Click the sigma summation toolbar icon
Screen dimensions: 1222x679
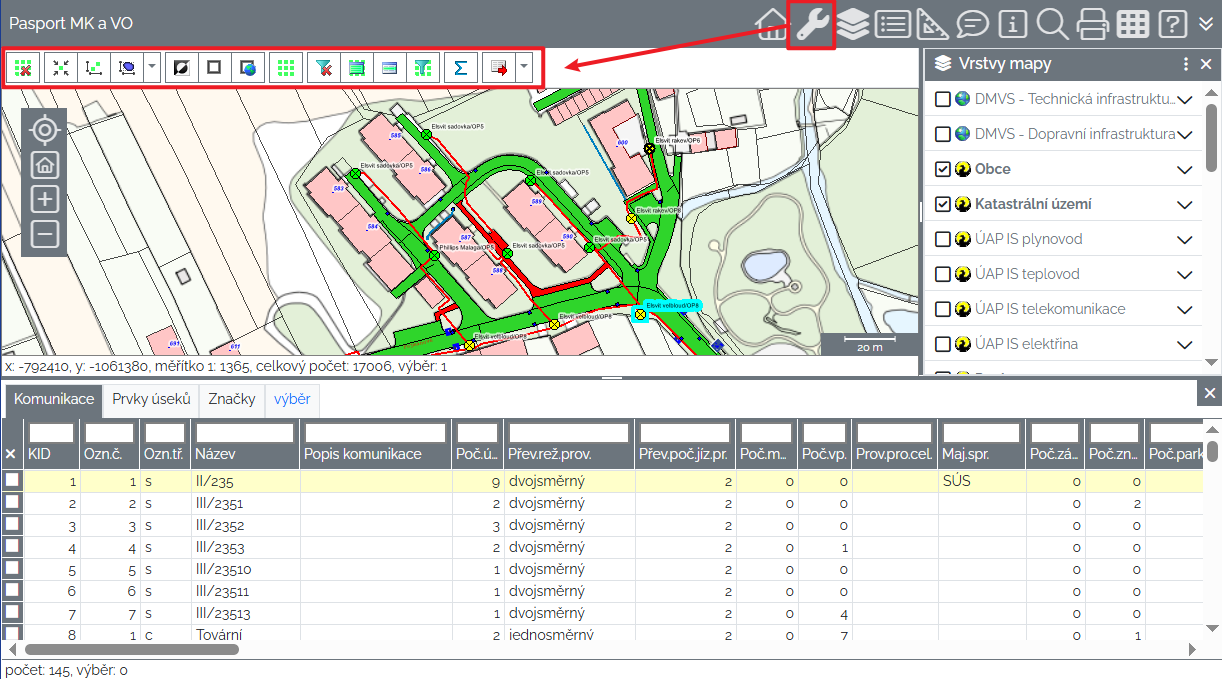tap(460, 68)
